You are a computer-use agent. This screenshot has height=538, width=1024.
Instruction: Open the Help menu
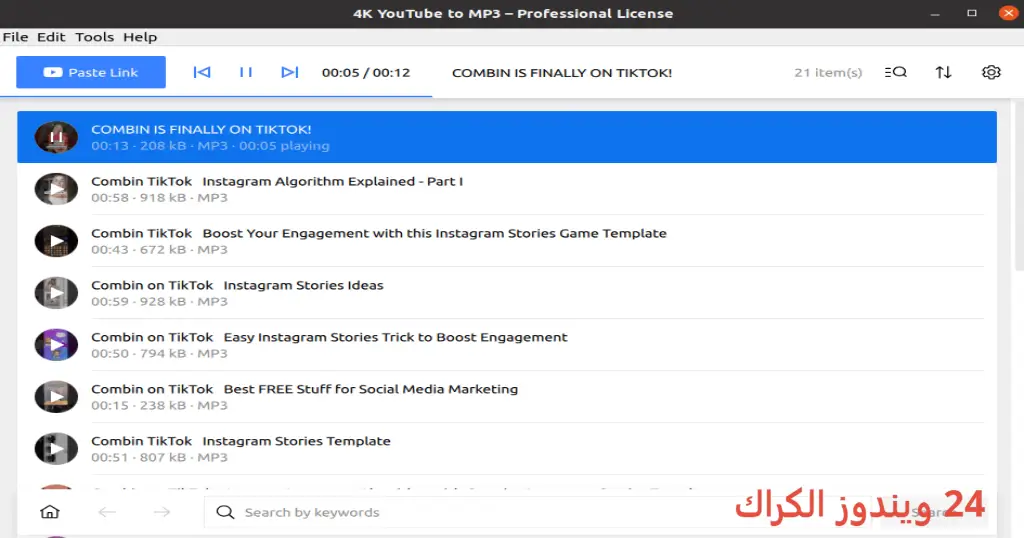tap(140, 37)
